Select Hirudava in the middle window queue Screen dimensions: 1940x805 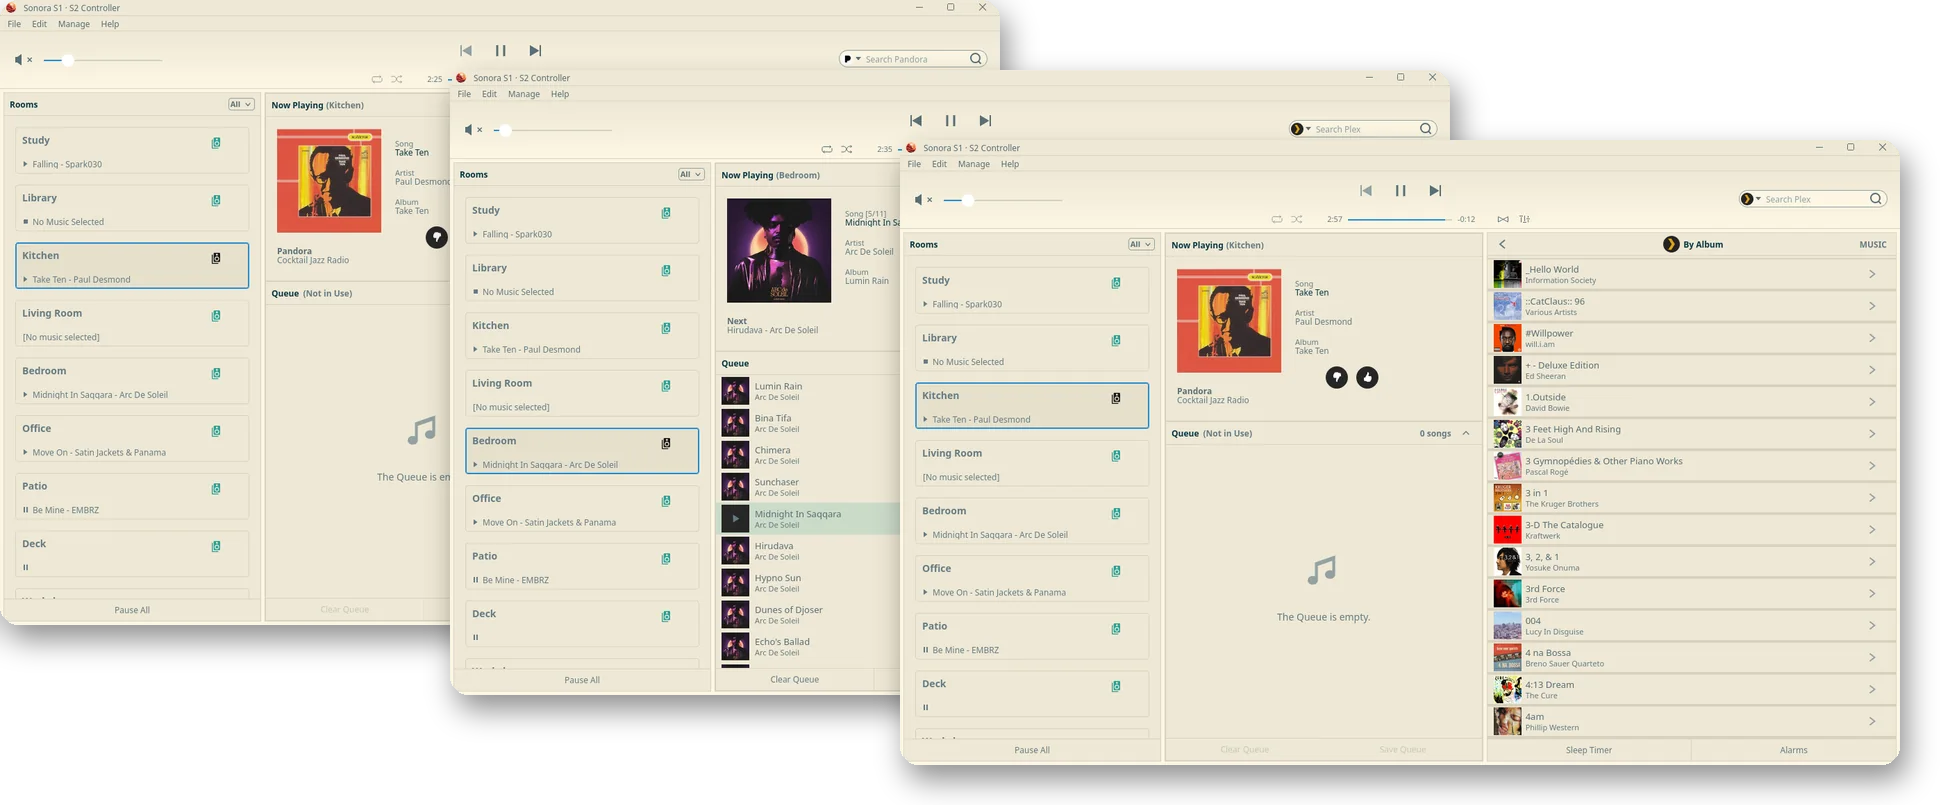click(808, 551)
